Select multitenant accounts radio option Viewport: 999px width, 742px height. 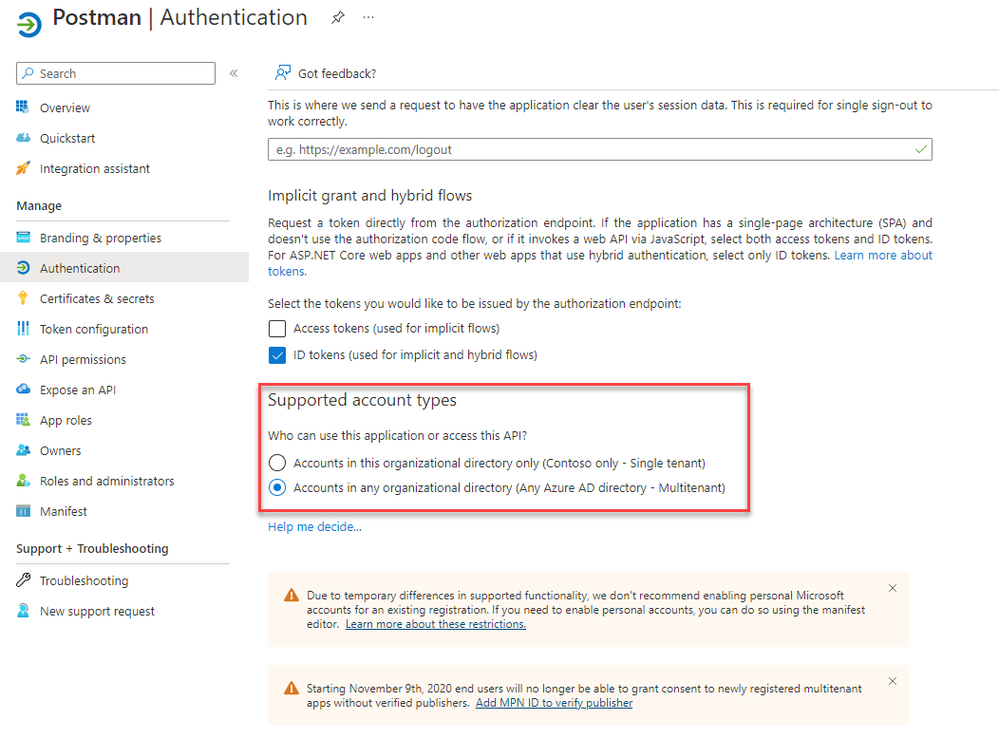[x=277, y=487]
